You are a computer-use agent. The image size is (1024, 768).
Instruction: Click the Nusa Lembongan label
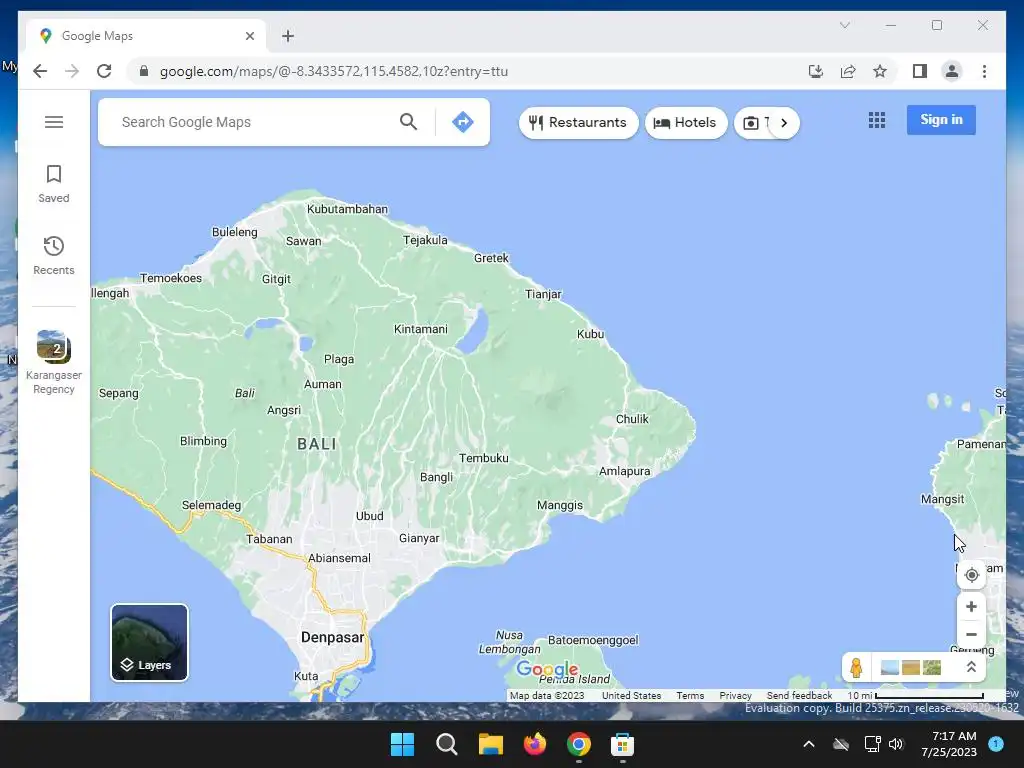[x=509, y=642]
